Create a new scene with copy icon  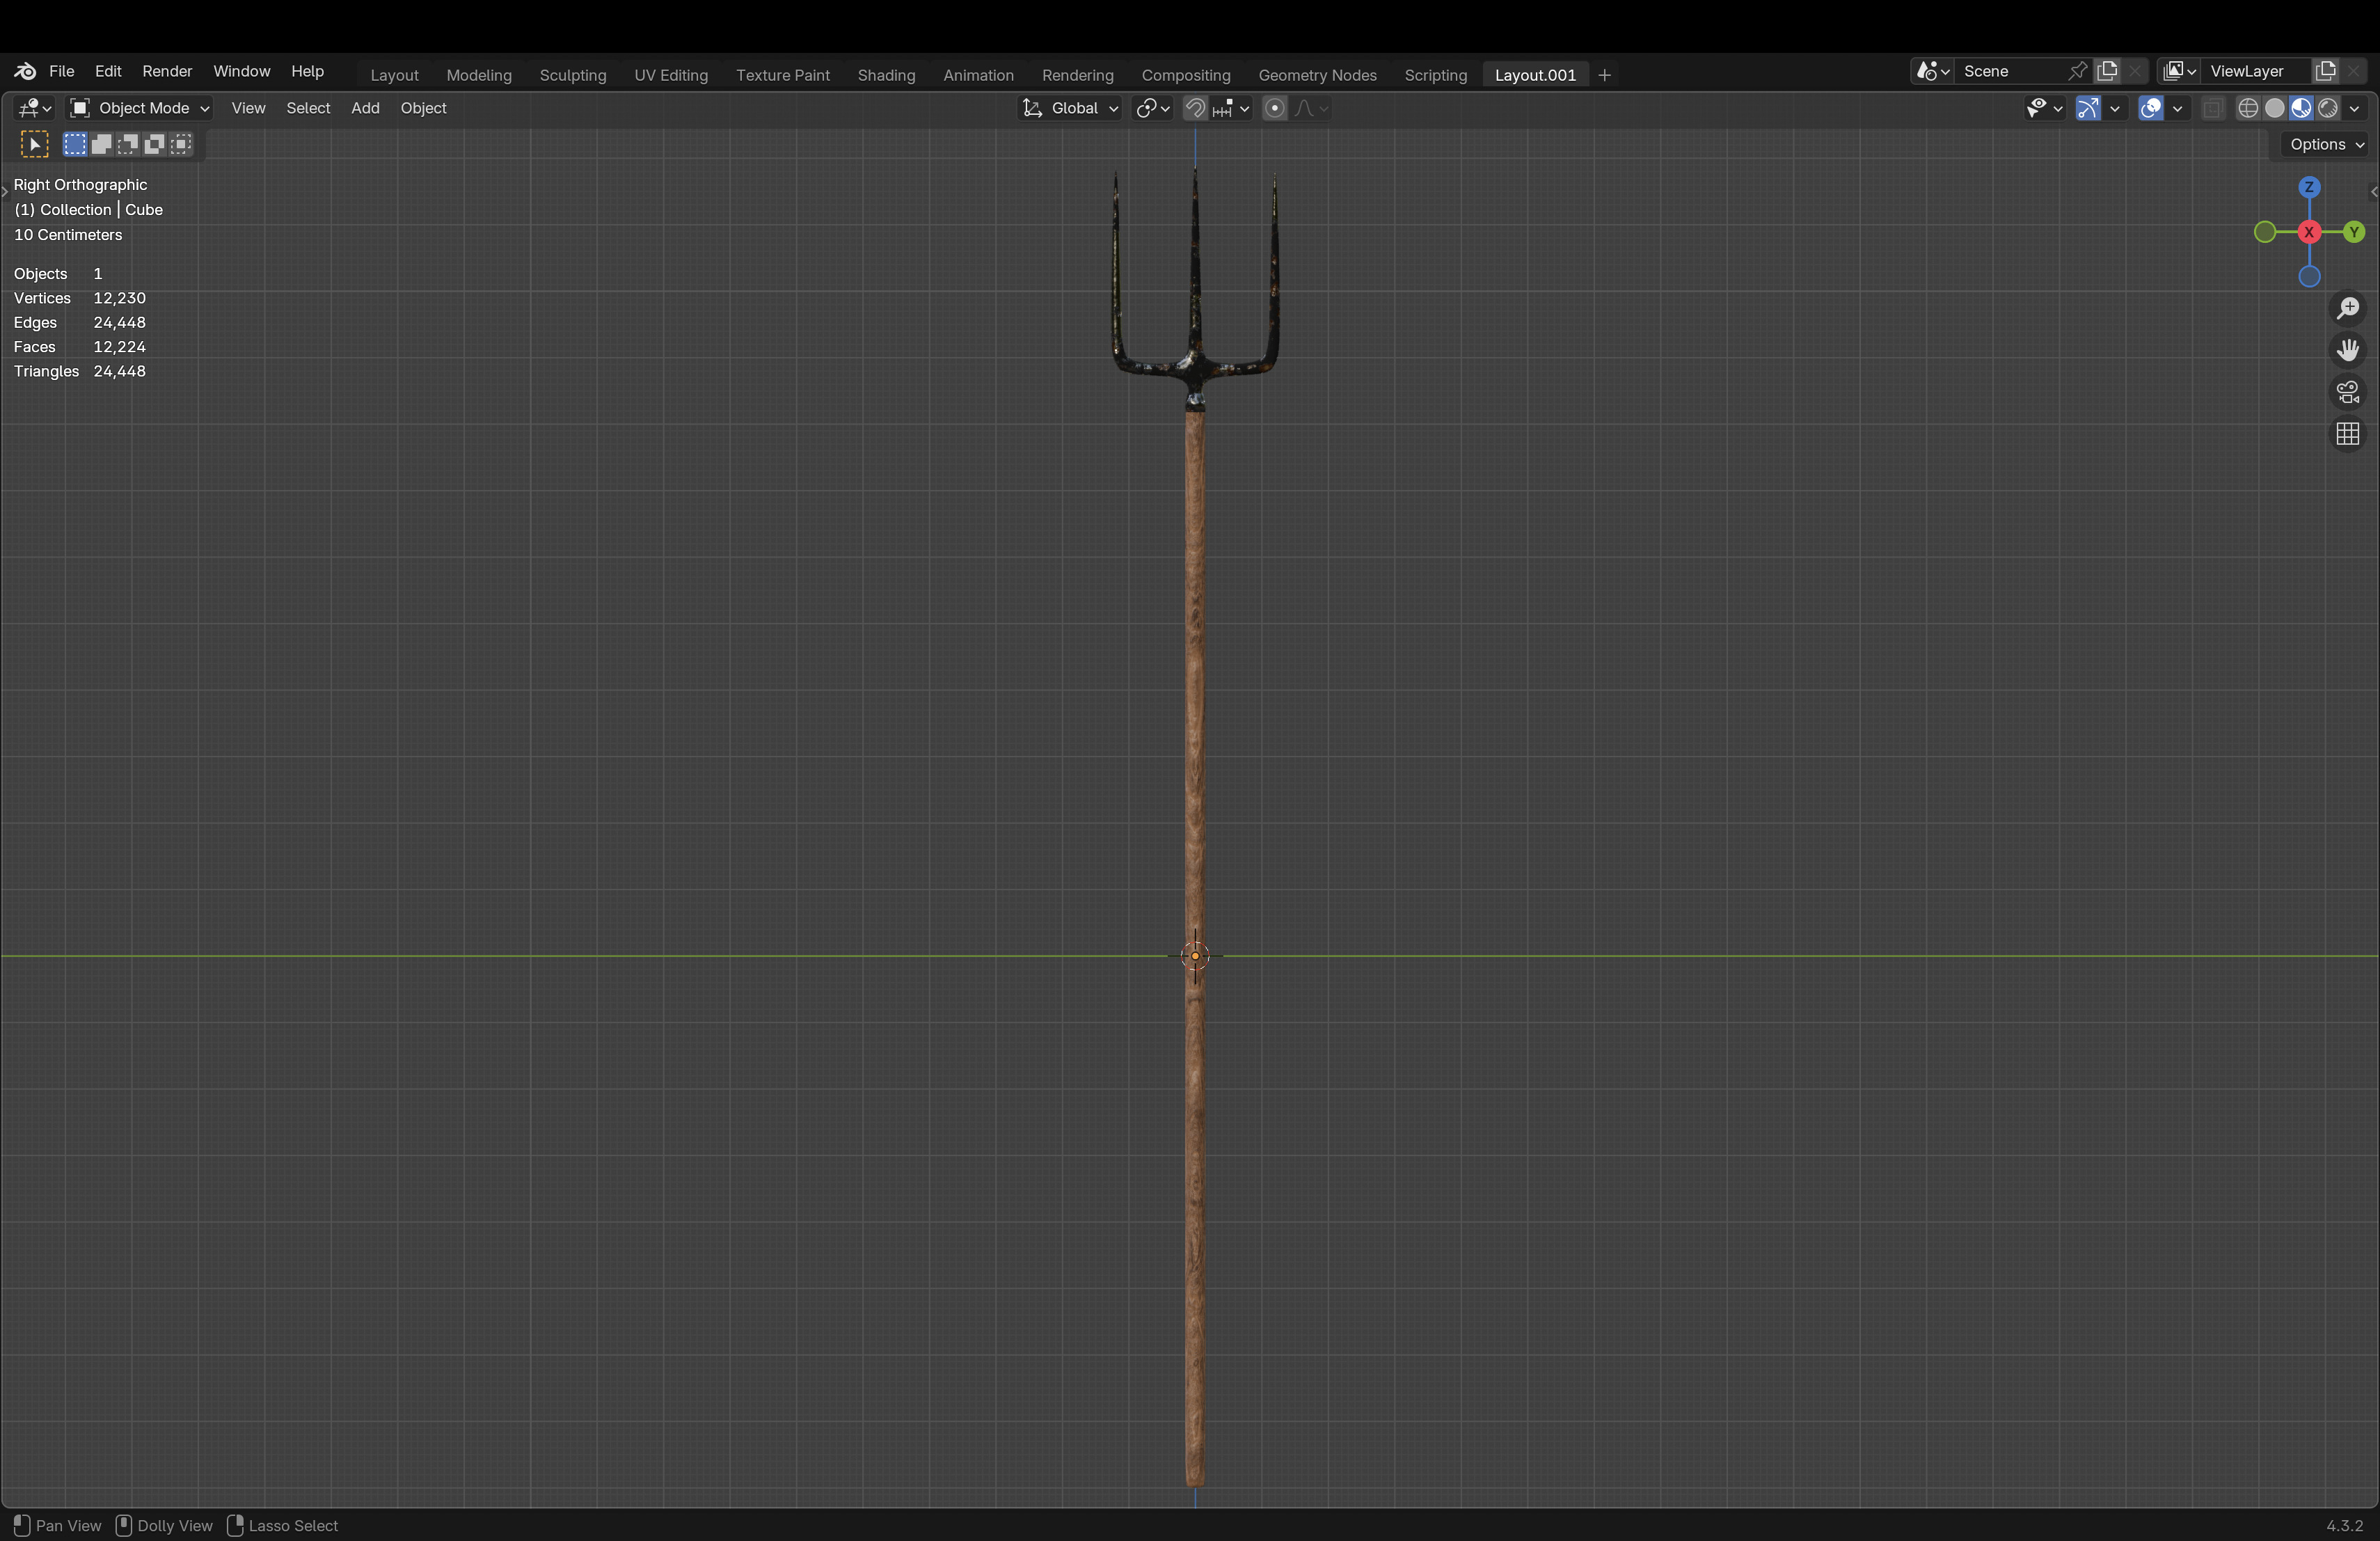pos(2108,71)
